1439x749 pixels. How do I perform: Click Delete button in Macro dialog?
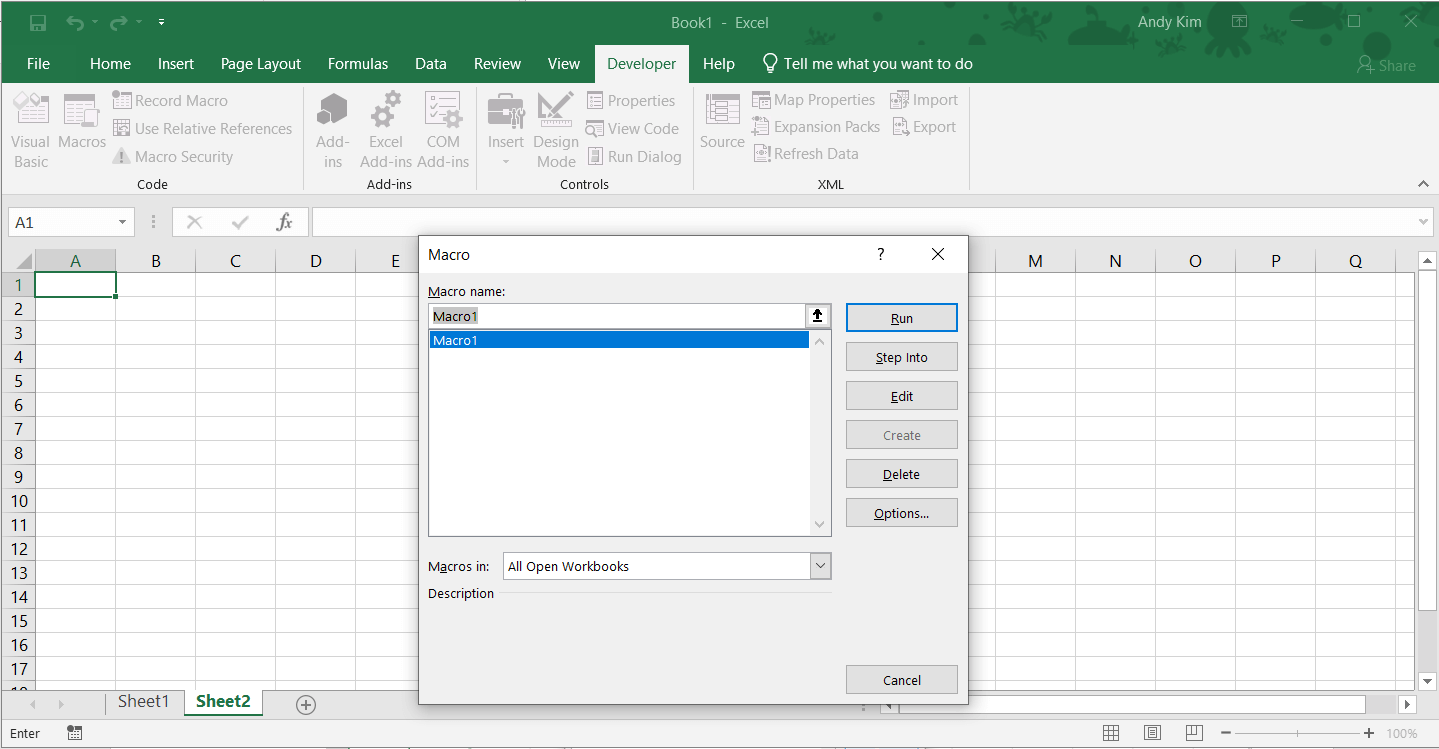pos(902,474)
